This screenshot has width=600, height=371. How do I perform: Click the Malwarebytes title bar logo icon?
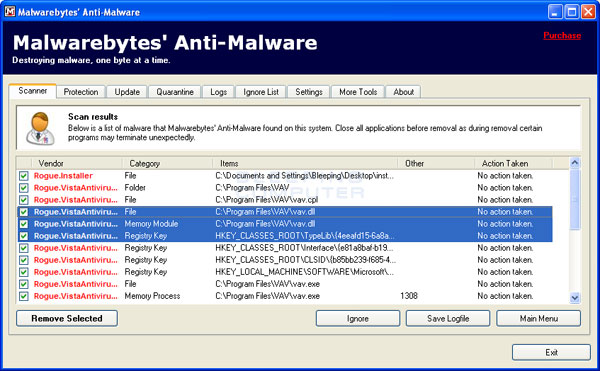[x=10, y=11]
